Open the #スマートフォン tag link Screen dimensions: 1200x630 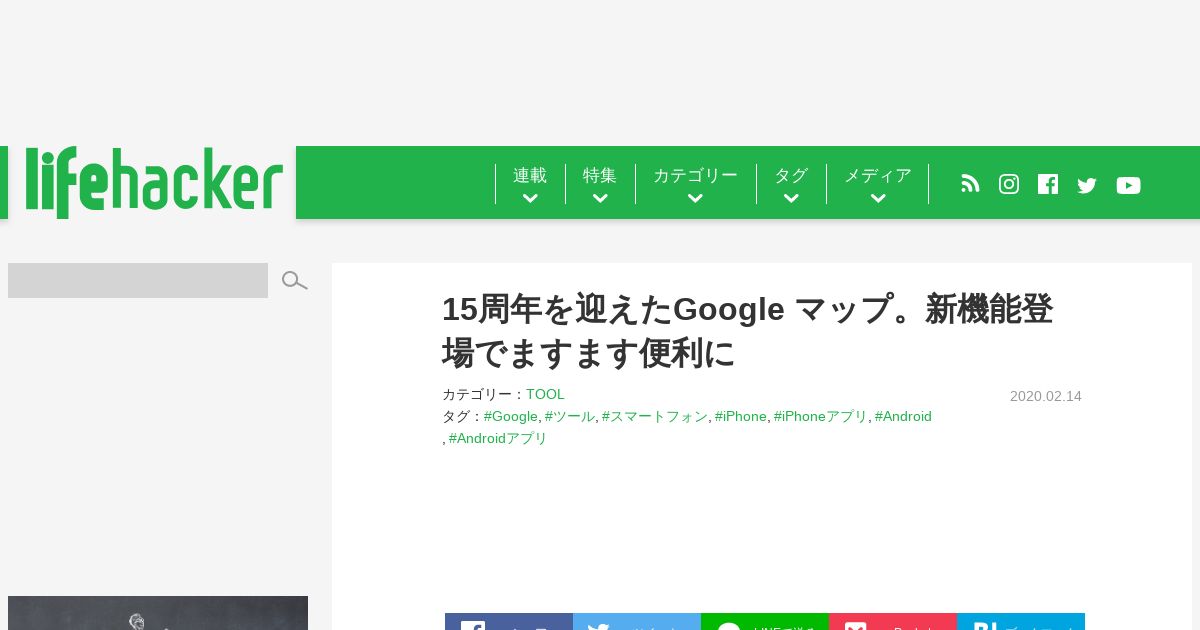coord(654,416)
